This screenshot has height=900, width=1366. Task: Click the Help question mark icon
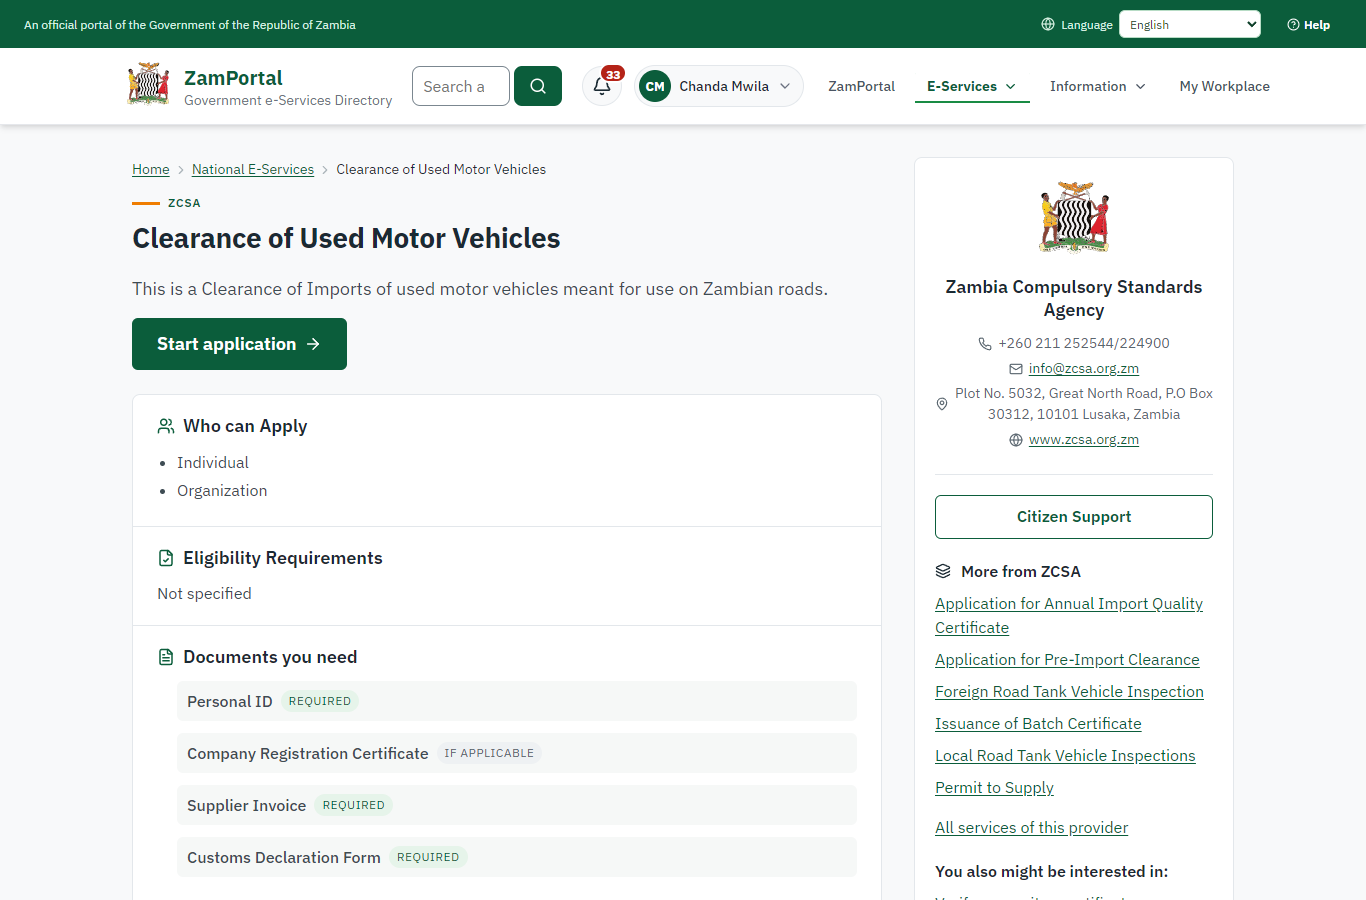pos(1293,24)
